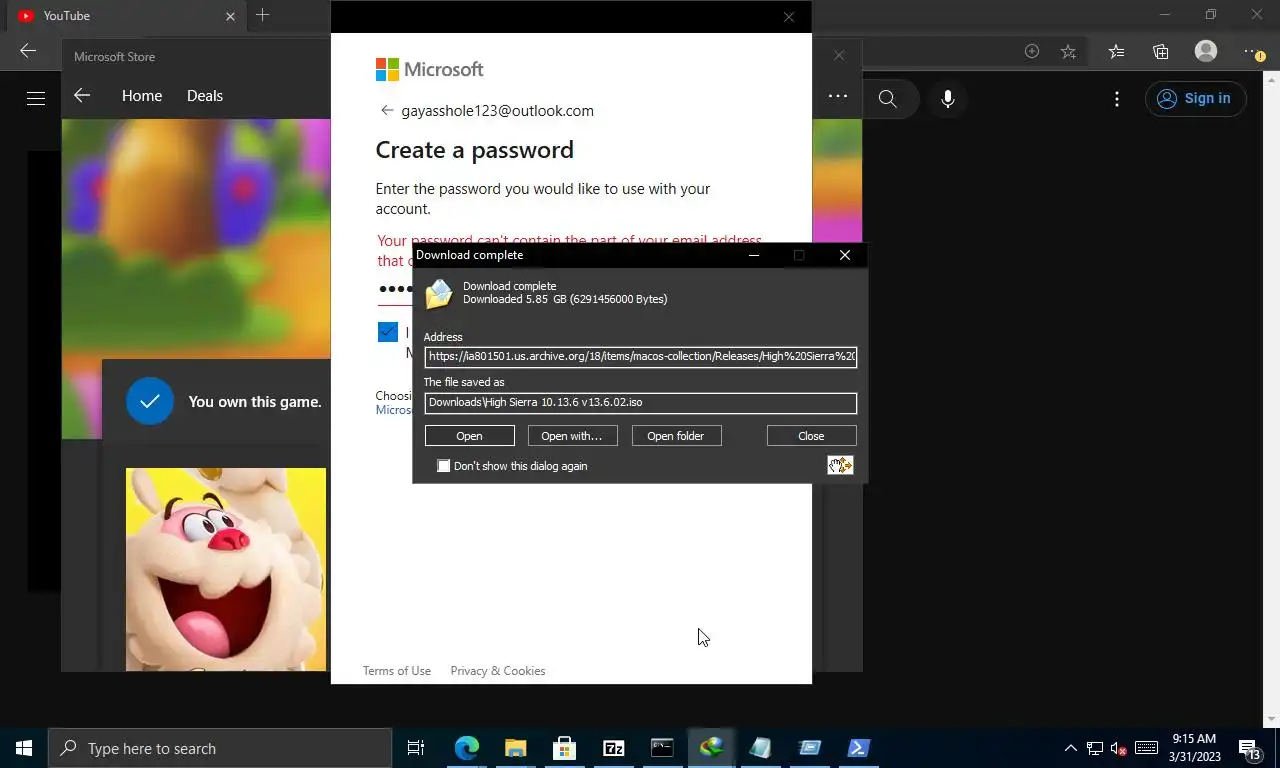Click the YouTube search icon
The width and height of the screenshot is (1280, 768).
887,99
